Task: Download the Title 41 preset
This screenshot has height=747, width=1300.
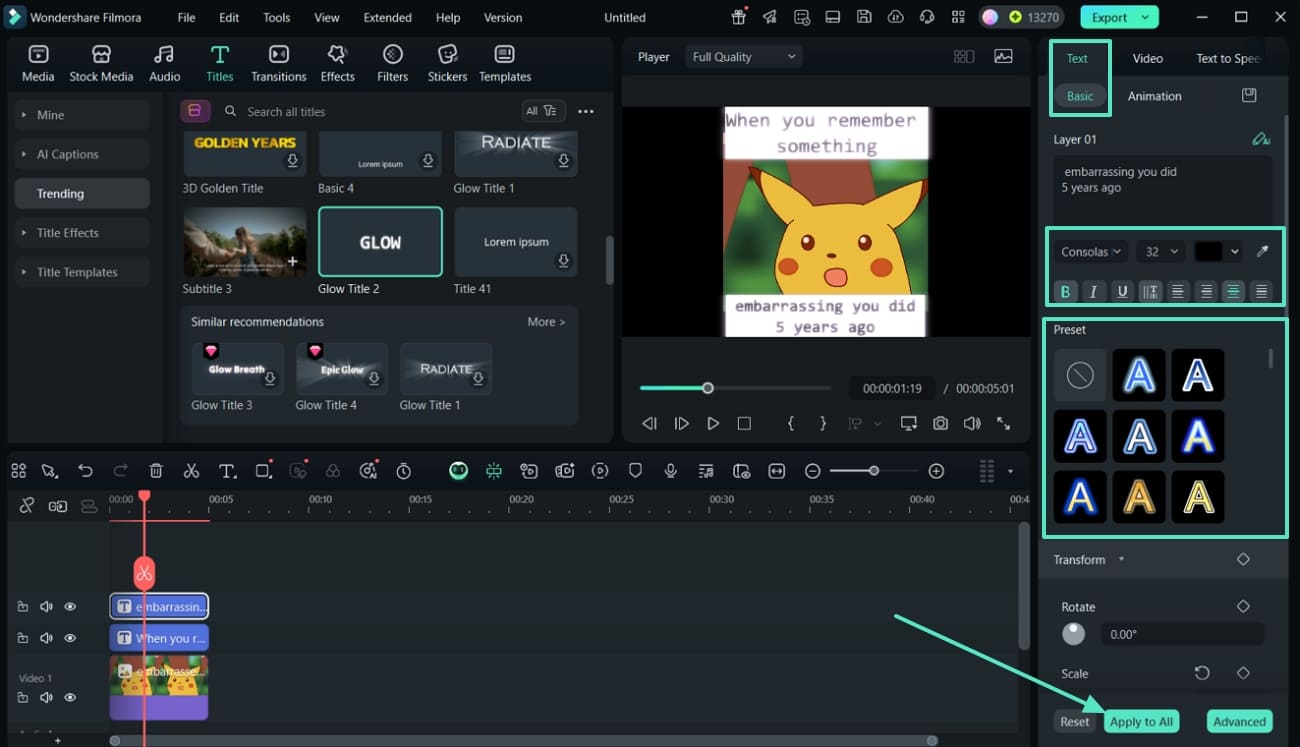Action: pos(564,261)
